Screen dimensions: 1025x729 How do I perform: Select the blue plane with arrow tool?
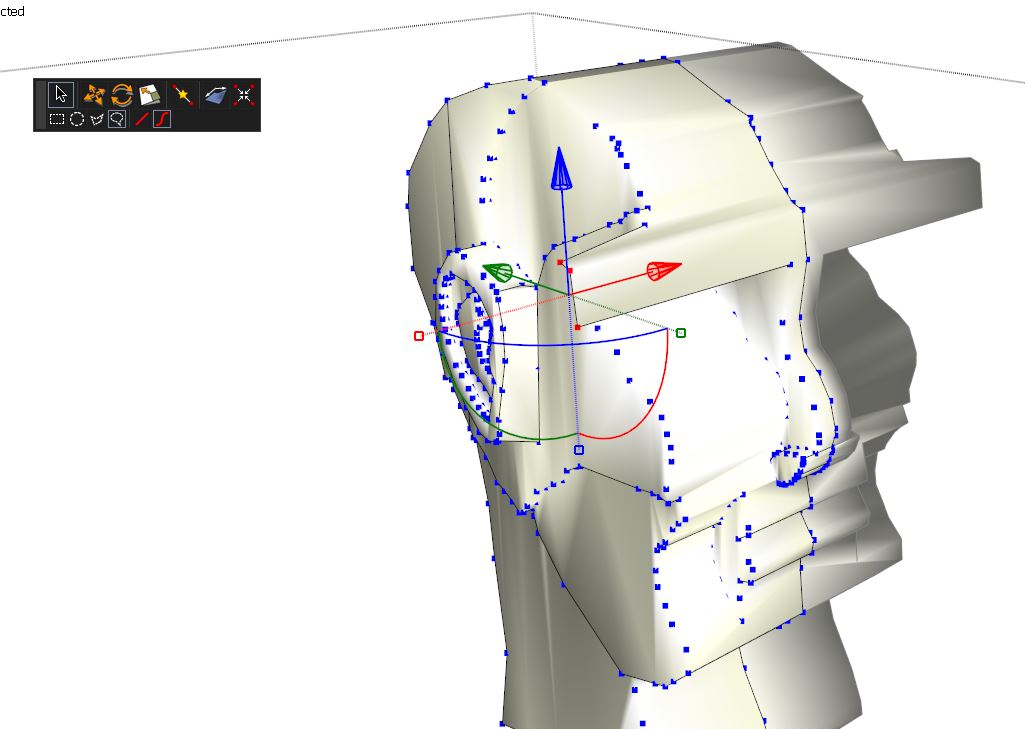point(215,95)
